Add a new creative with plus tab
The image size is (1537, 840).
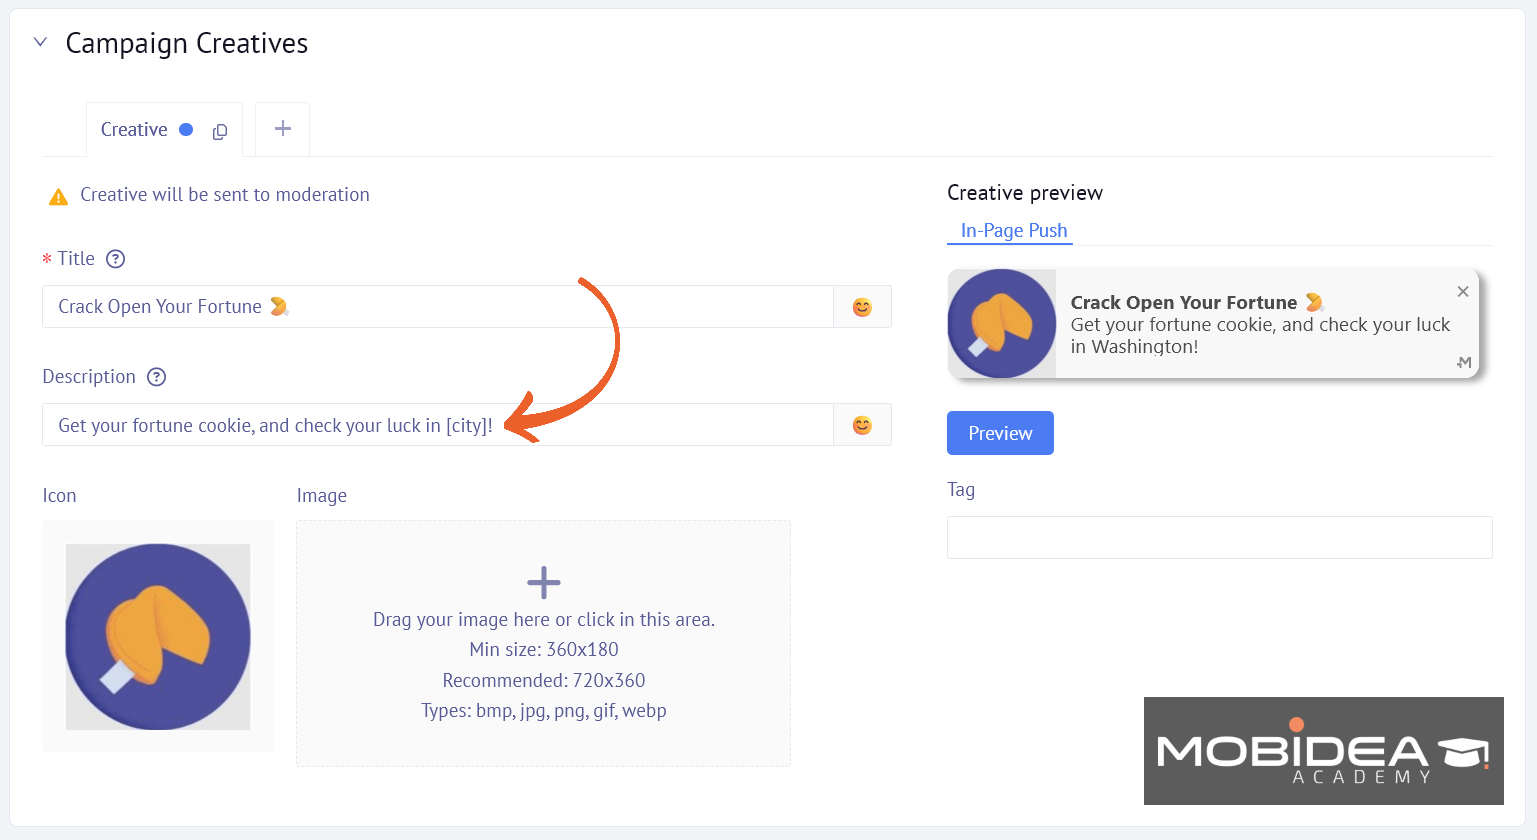pyautogui.click(x=283, y=129)
